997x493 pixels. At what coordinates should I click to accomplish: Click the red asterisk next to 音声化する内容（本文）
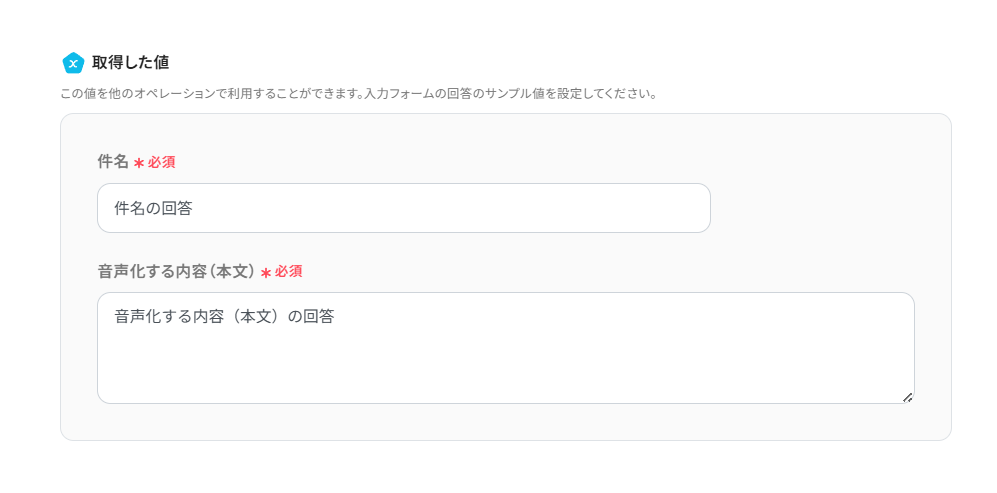(x=266, y=273)
